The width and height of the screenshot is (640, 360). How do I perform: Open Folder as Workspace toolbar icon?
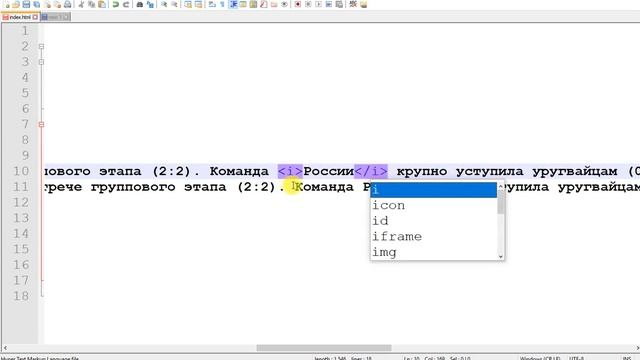click(x=274, y=4)
